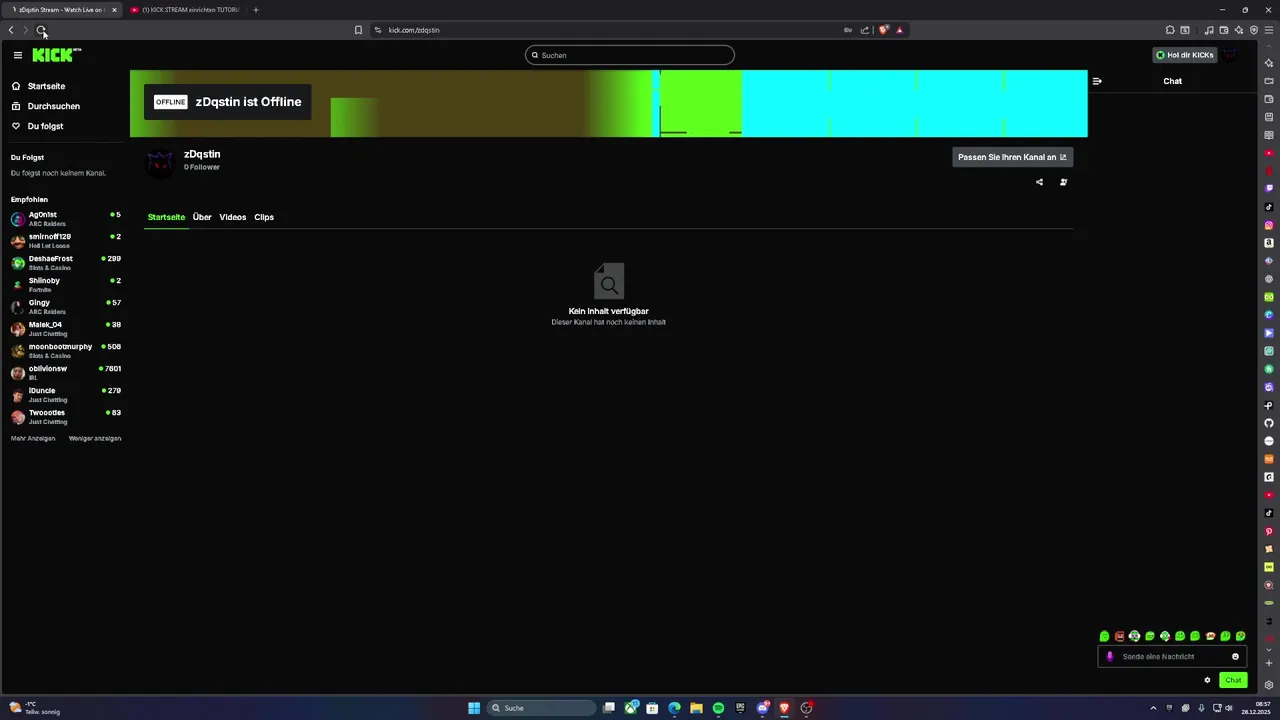Screen dimensions: 1280x720
Task: Open File Explorer from the taskbar
Action: [x=696, y=708]
